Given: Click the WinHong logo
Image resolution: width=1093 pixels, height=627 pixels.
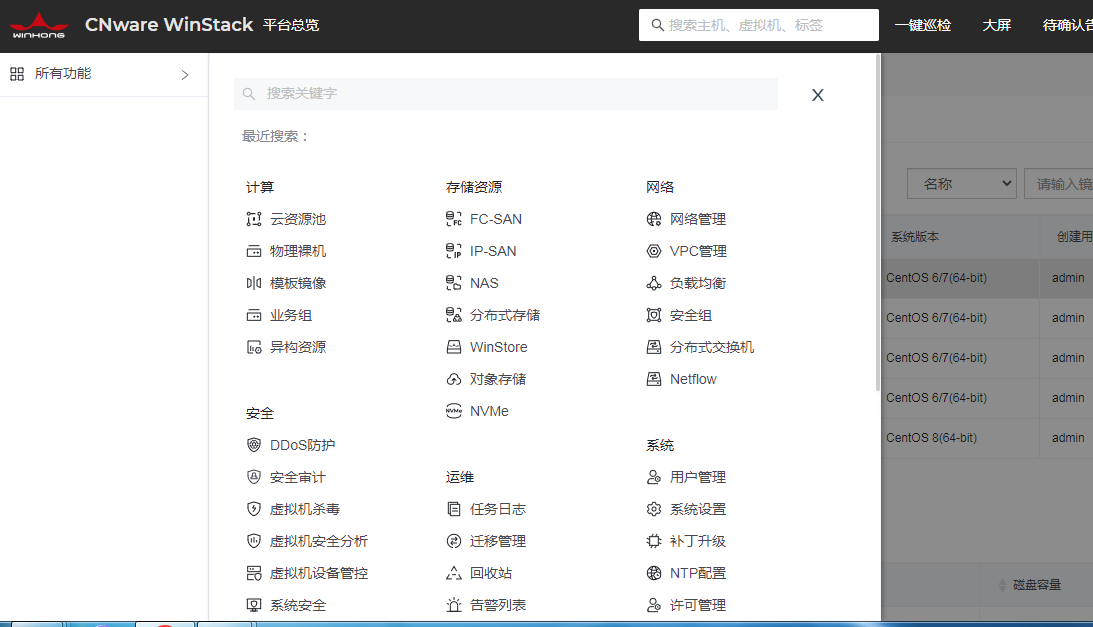Looking at the screenshot, I should (39, 25).
